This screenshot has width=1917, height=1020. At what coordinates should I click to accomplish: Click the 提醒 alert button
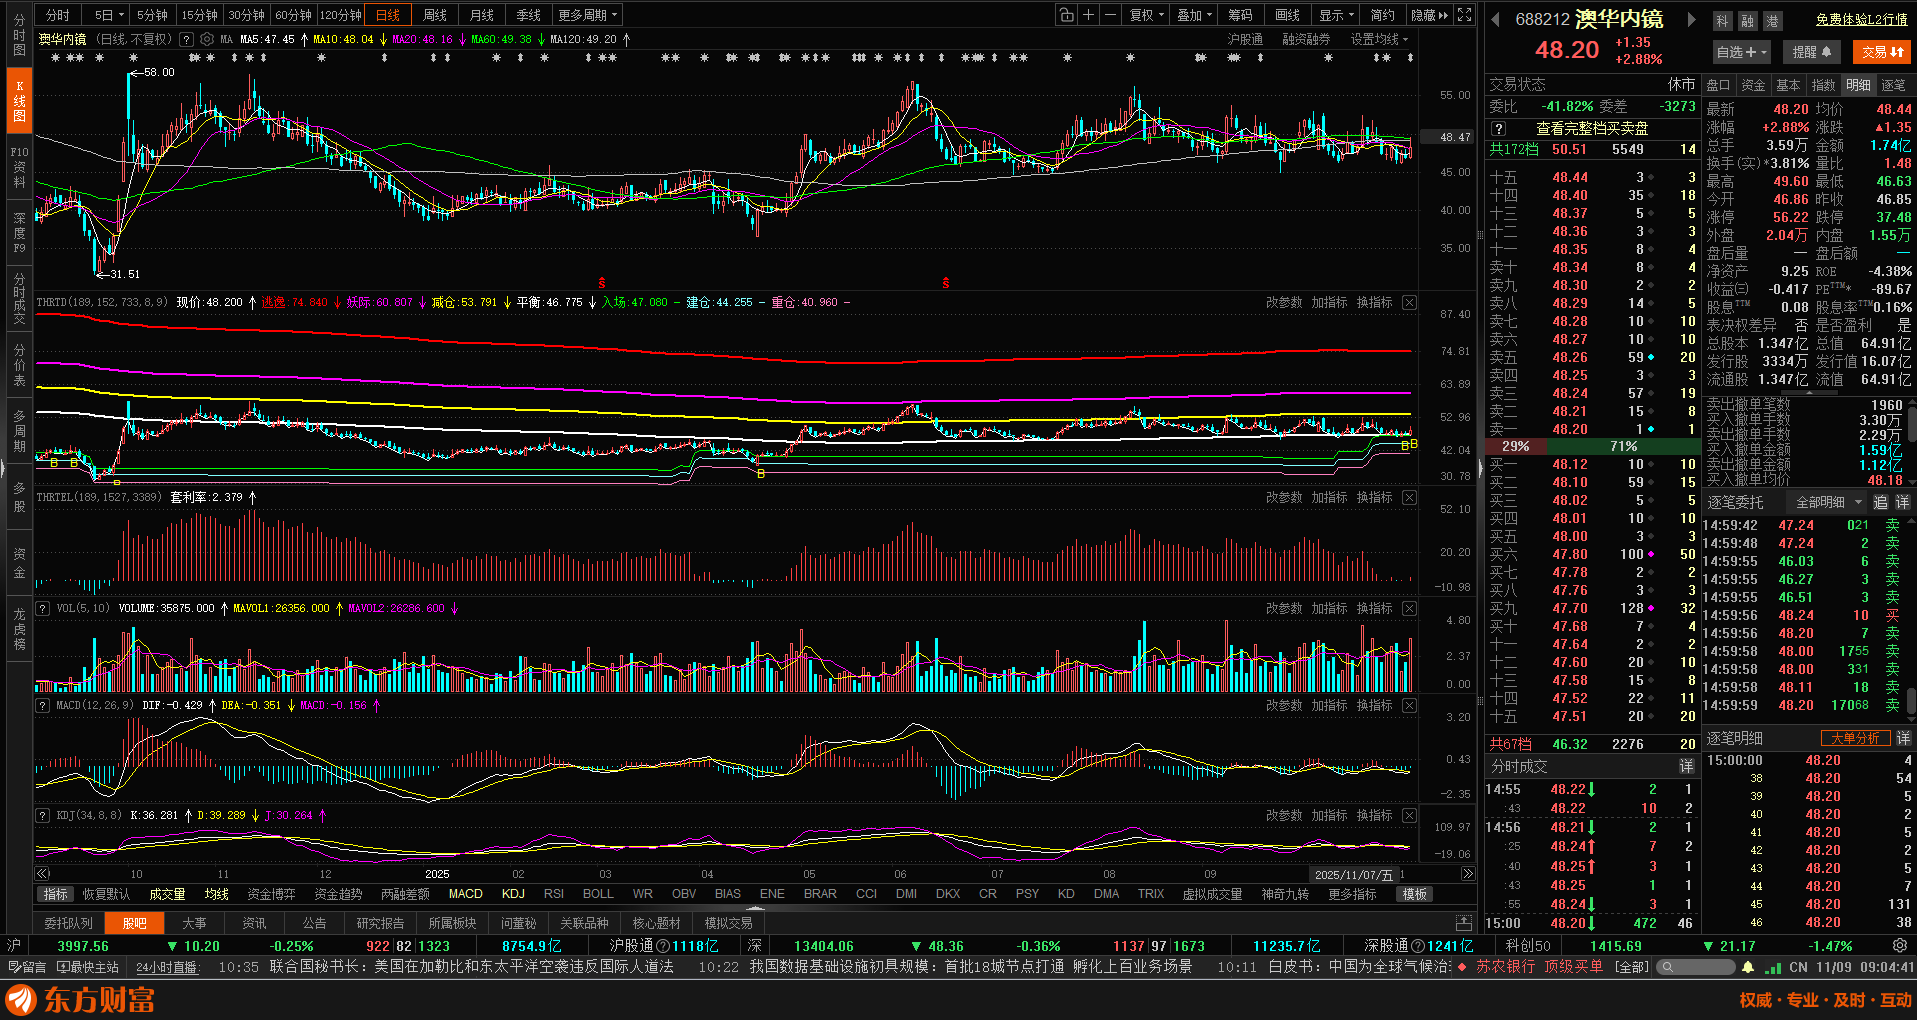(x=1811, y=52)
